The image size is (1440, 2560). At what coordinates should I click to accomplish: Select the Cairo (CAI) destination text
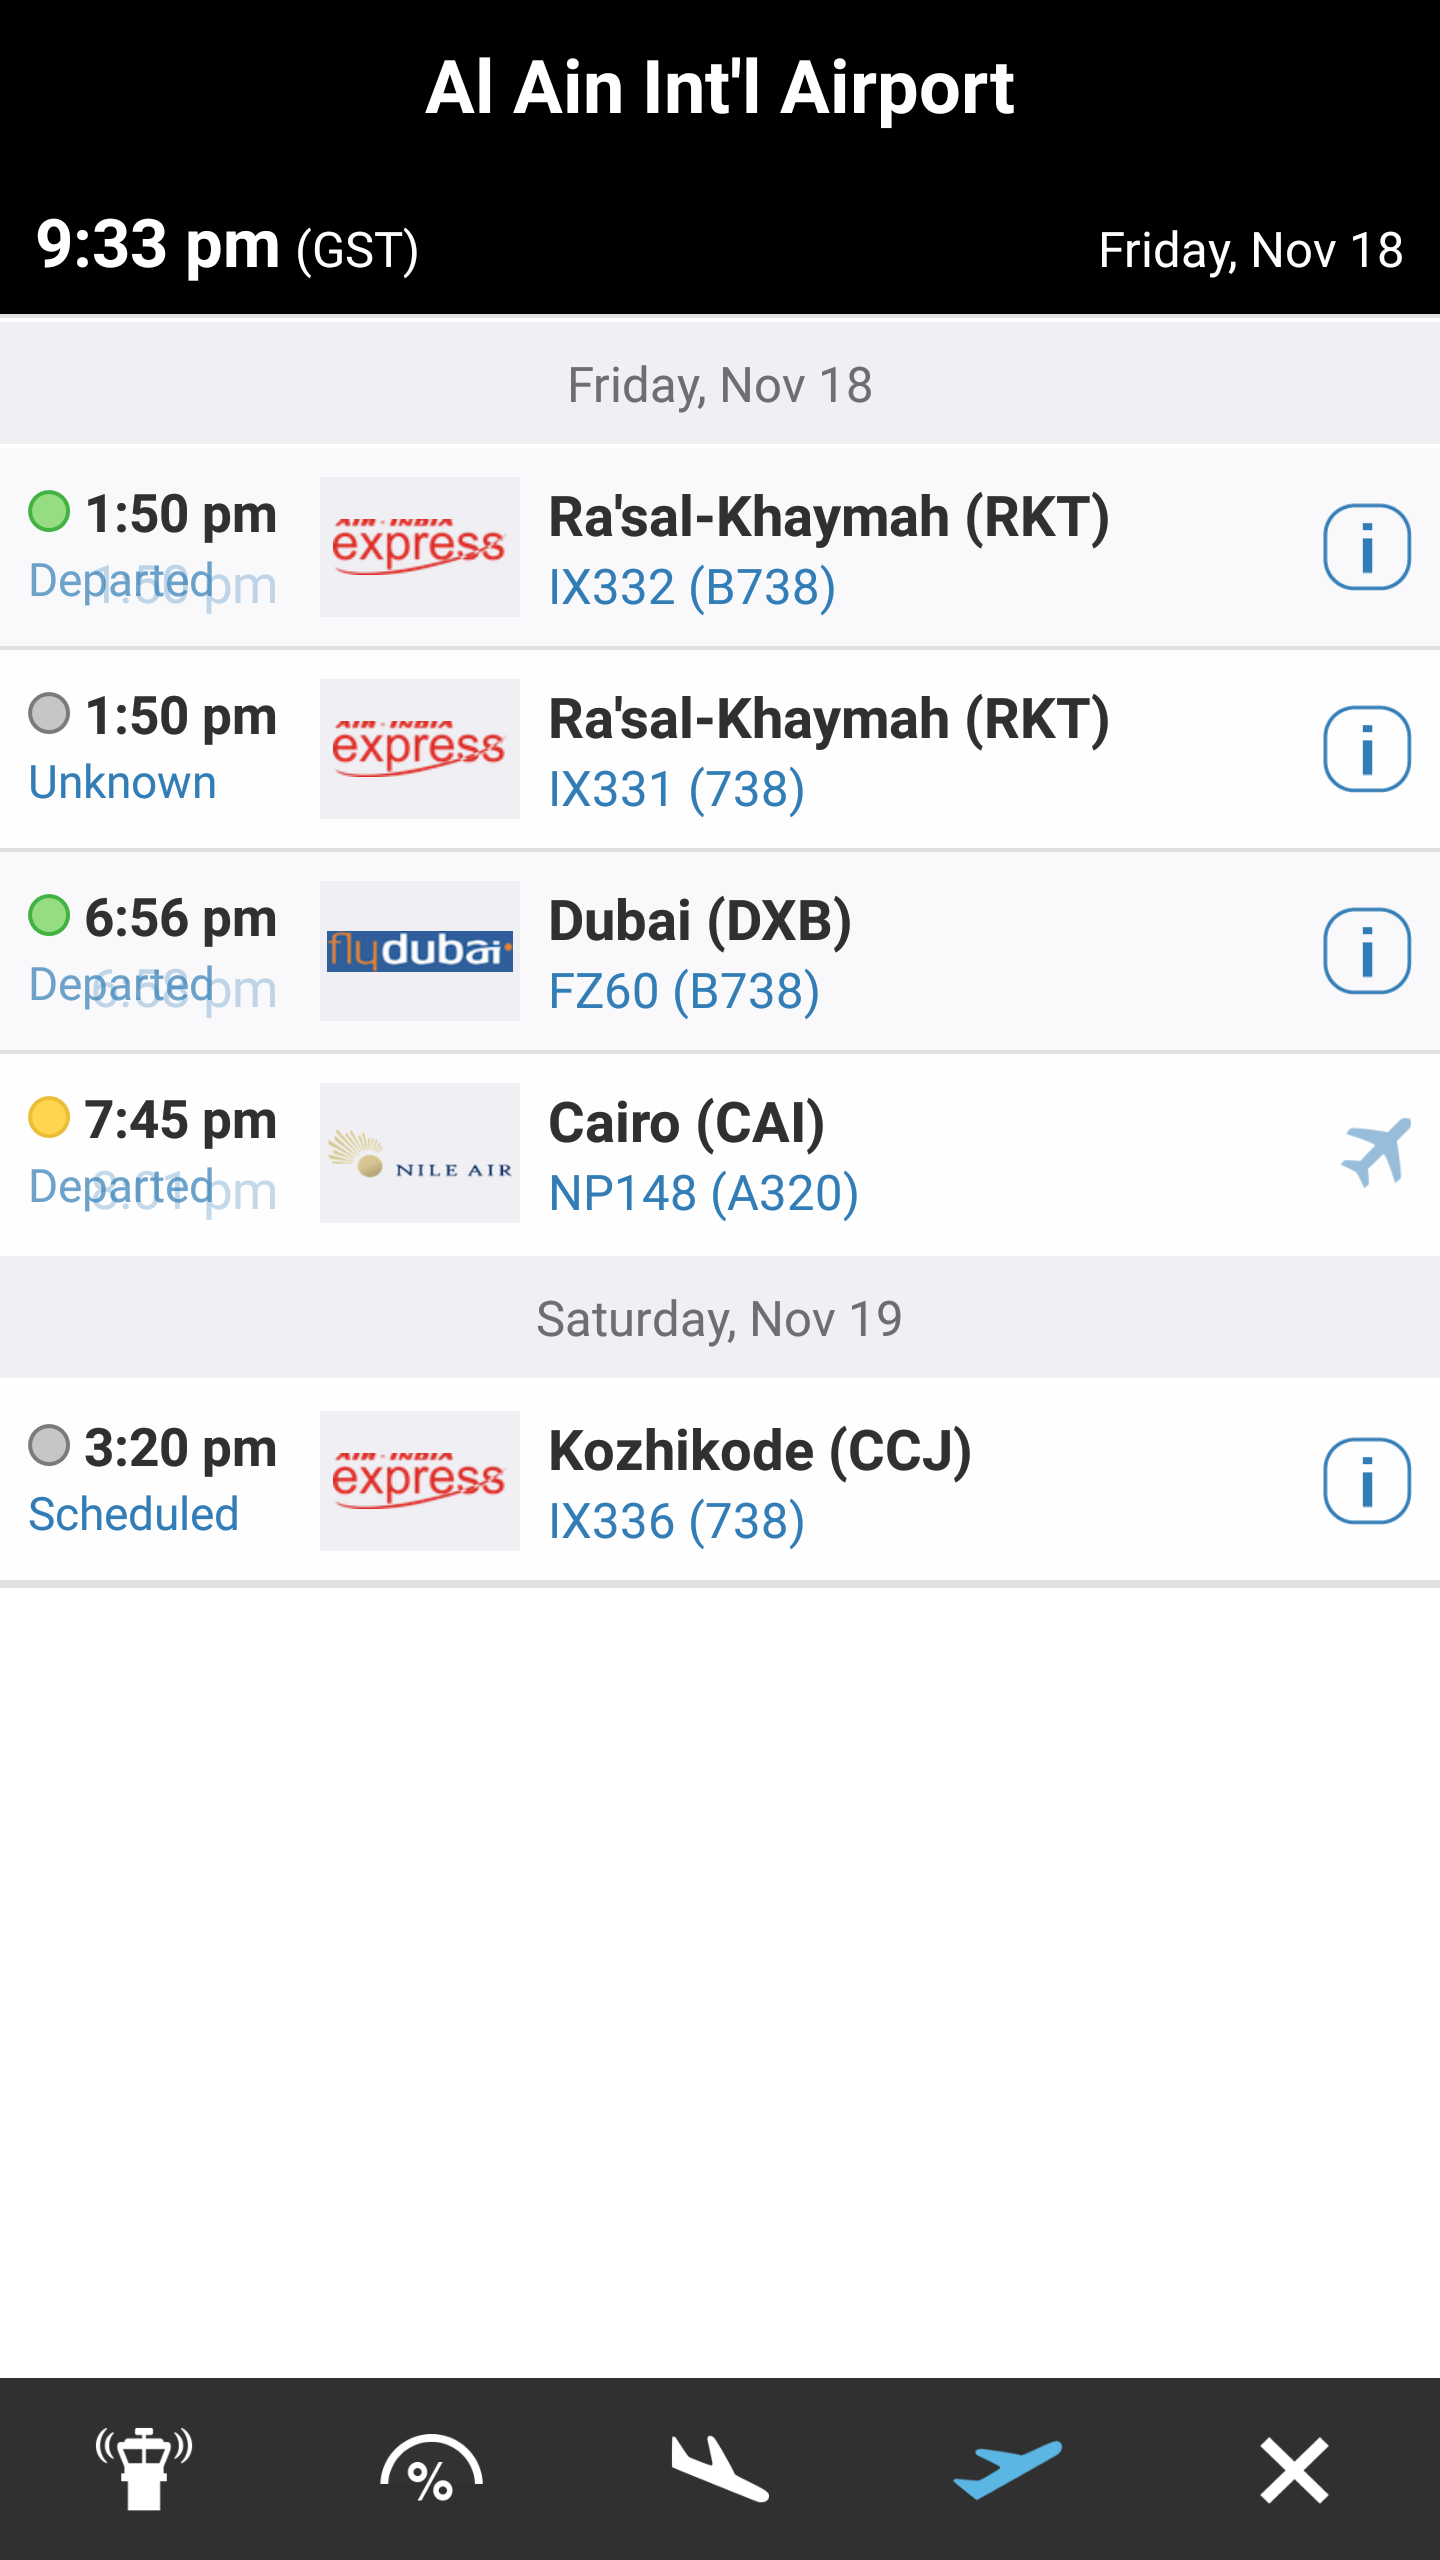(687, 1123)
